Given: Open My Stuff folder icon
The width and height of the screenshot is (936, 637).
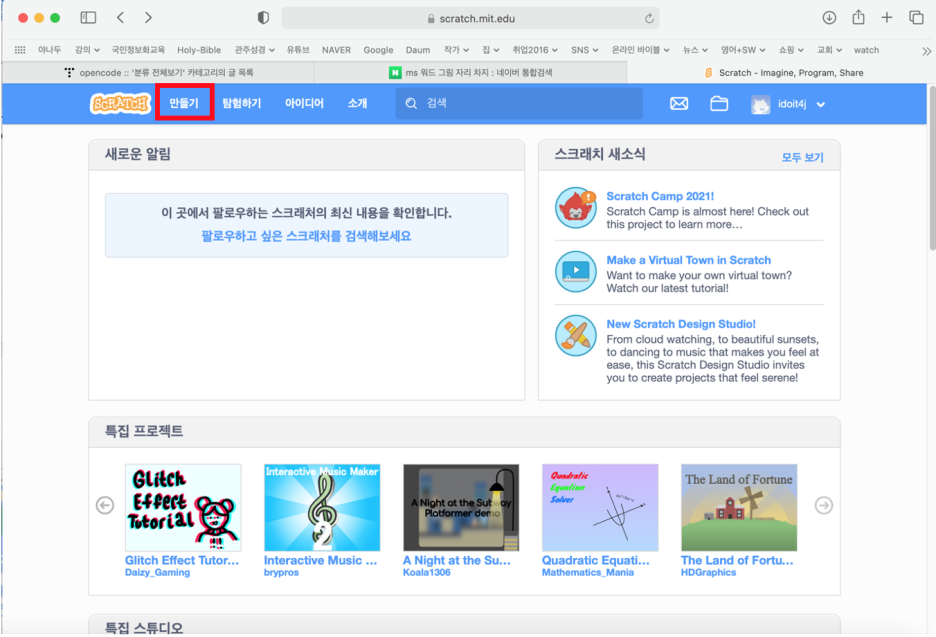Looking at the screenshot, I should (x=719, y=104).
